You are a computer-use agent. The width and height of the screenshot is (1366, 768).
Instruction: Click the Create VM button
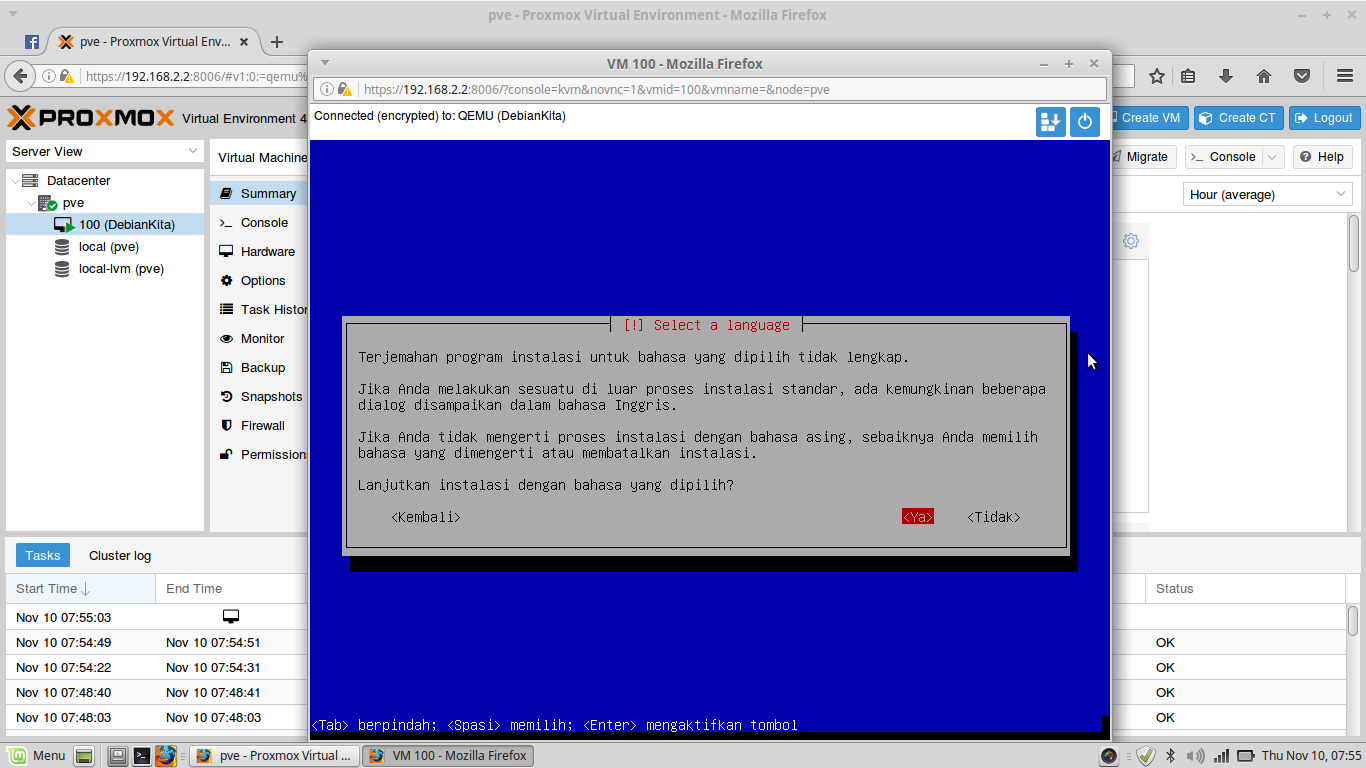(1148, 118)
